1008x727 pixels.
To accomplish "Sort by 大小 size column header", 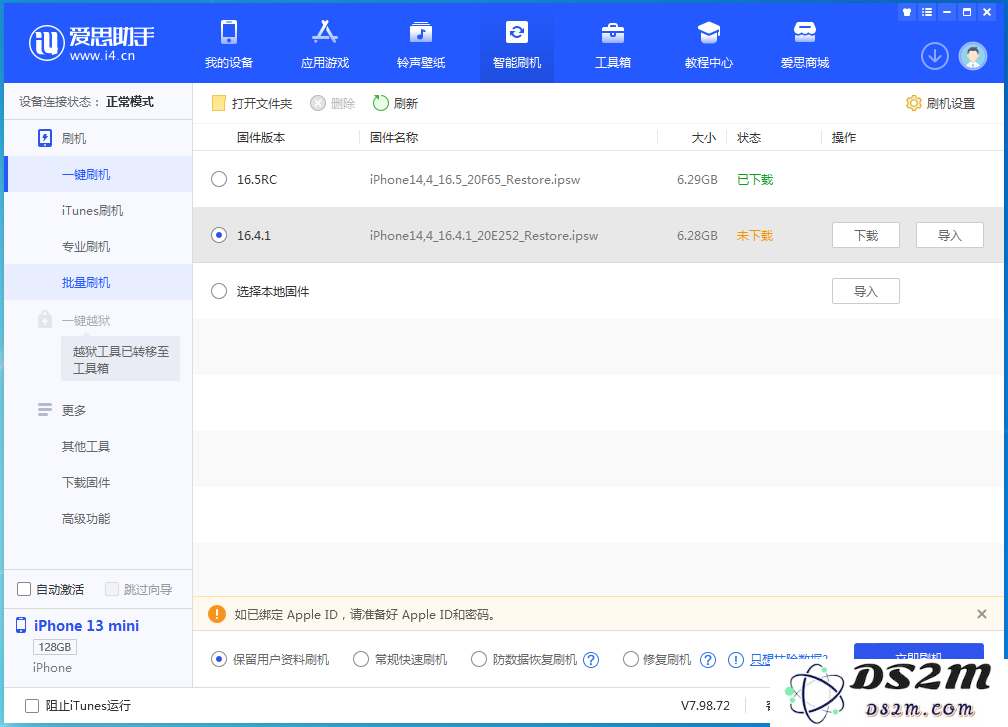I will pyautogui.click(x=703, y=138).
